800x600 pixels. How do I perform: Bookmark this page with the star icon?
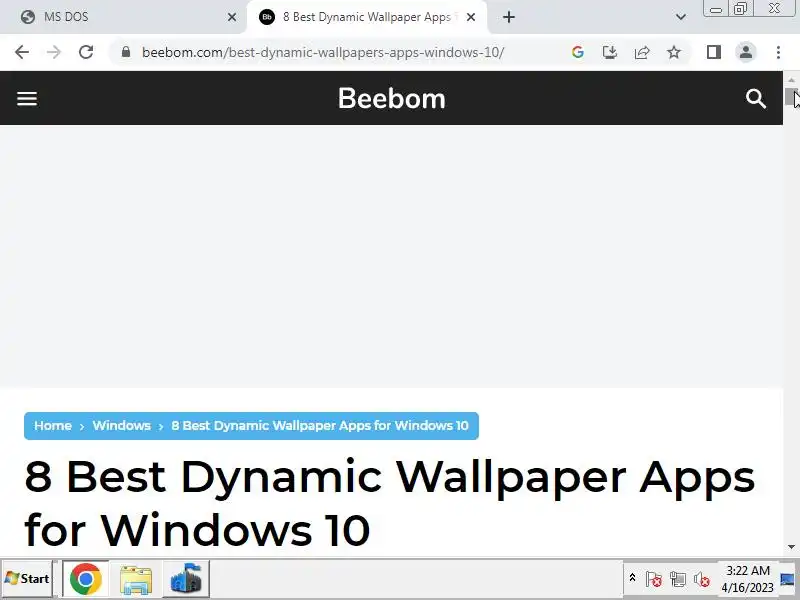point(674,52)
